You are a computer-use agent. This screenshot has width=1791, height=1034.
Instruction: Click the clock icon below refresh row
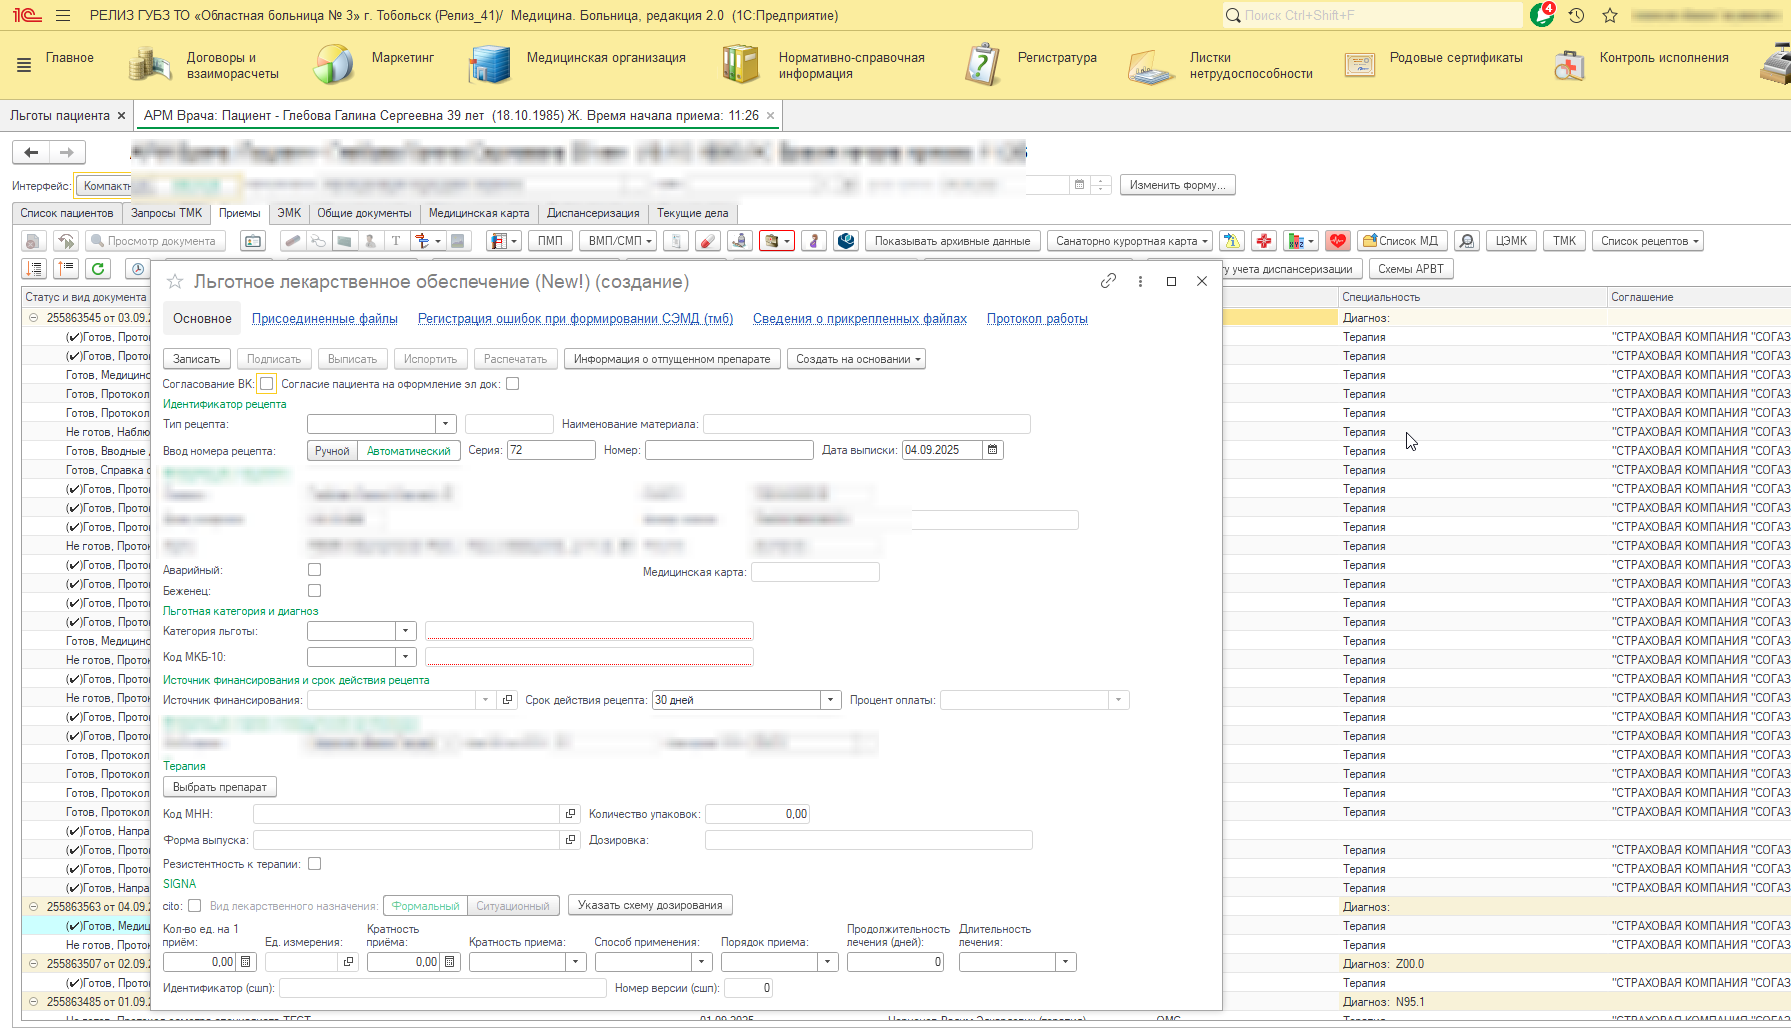[138, 268]
